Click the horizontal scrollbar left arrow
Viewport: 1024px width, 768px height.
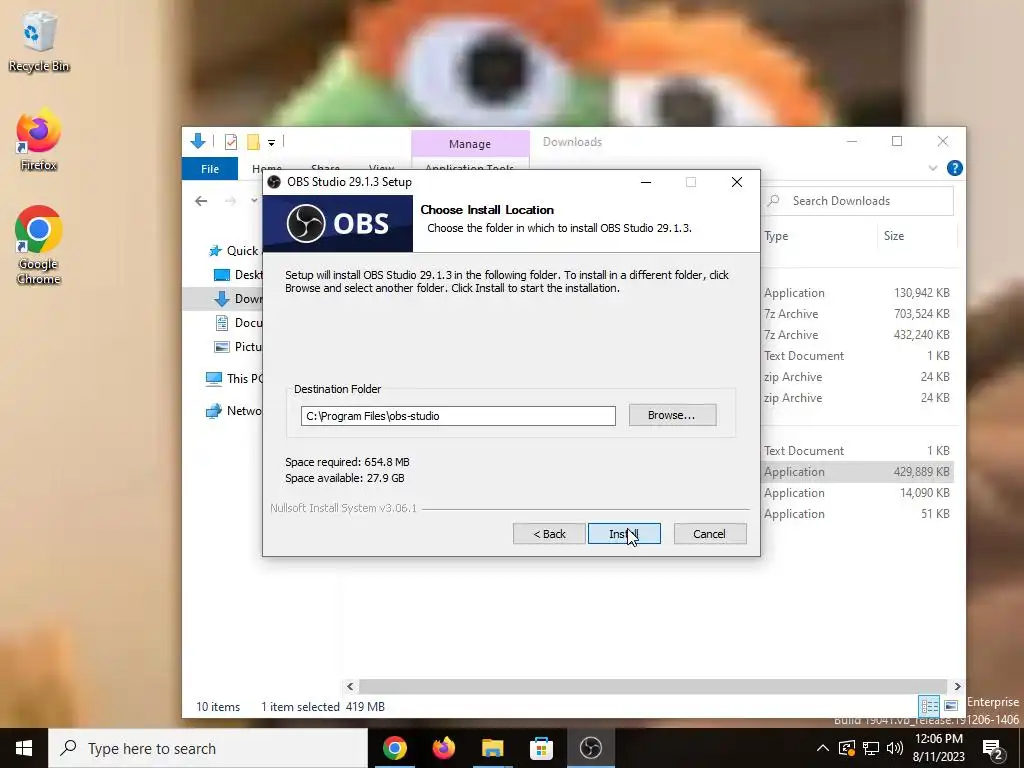[x=350, y=686]
